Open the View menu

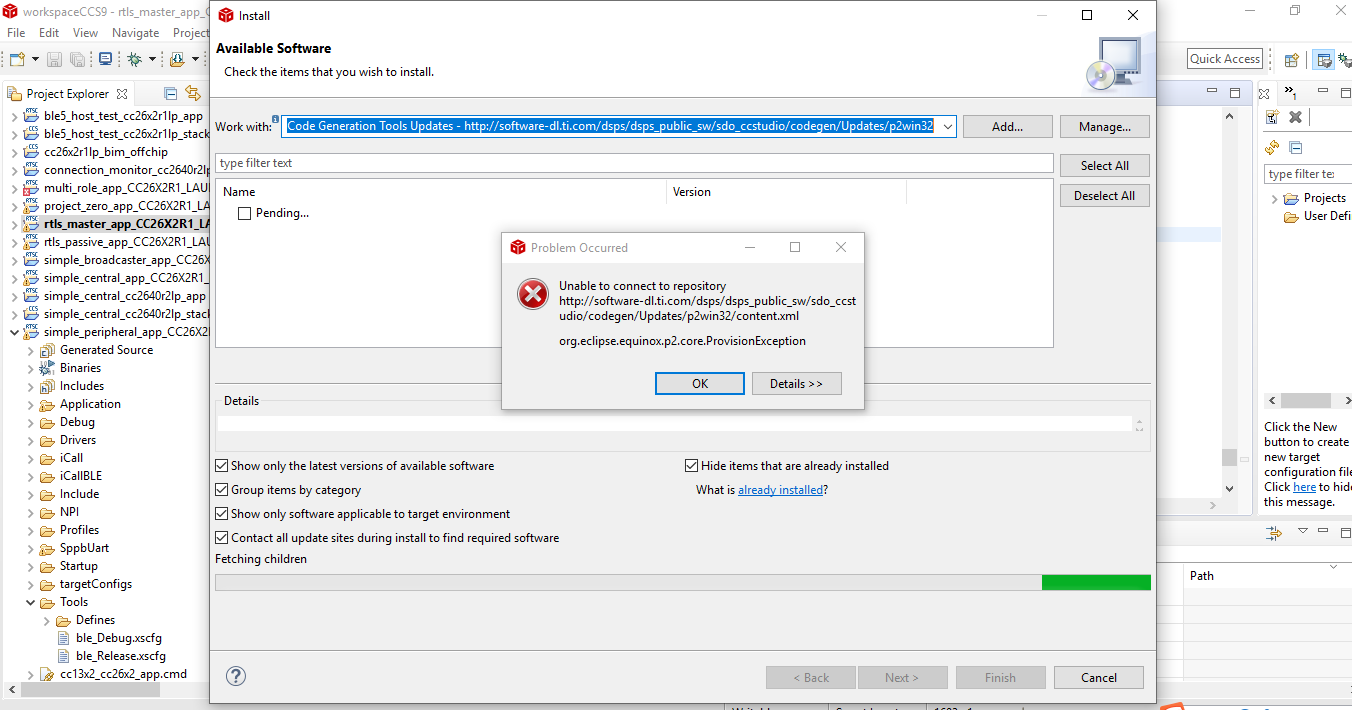point(86,33)
